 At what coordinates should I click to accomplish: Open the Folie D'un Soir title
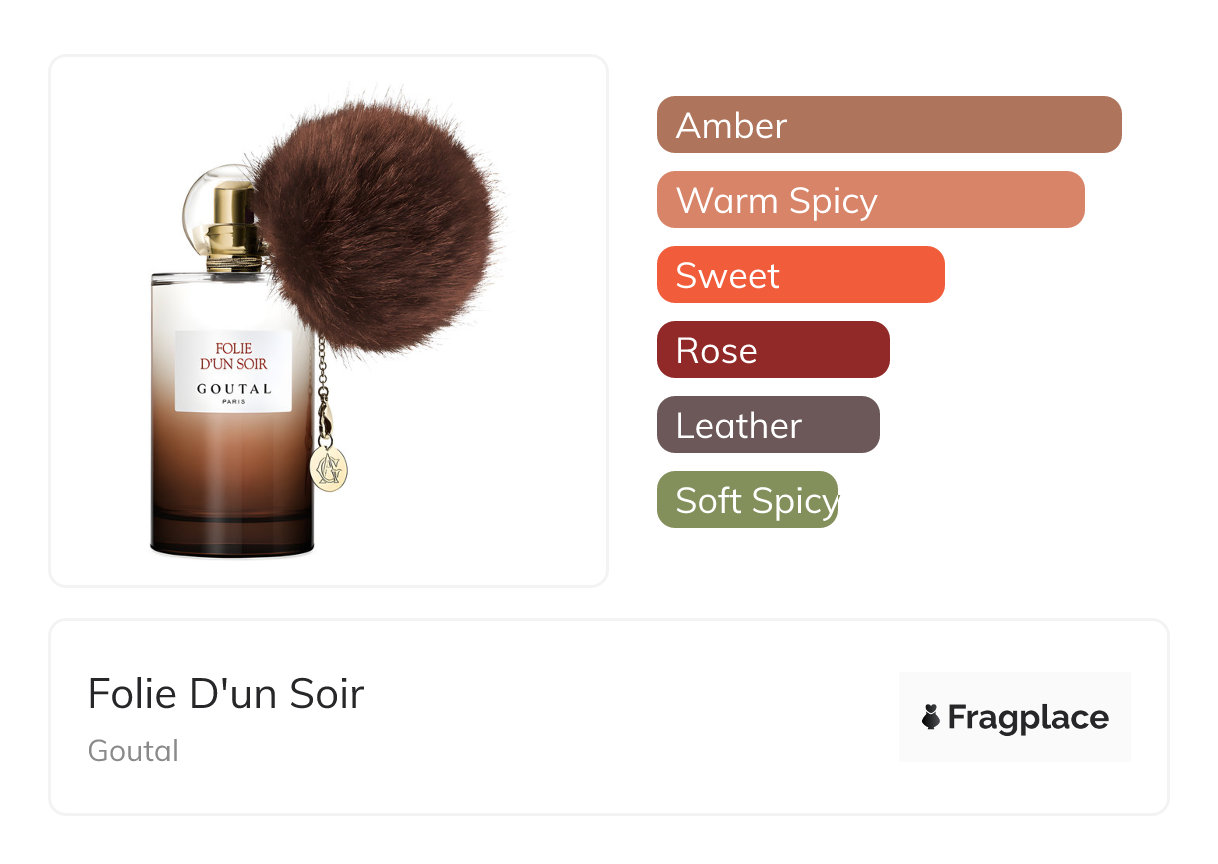[226, 693]
